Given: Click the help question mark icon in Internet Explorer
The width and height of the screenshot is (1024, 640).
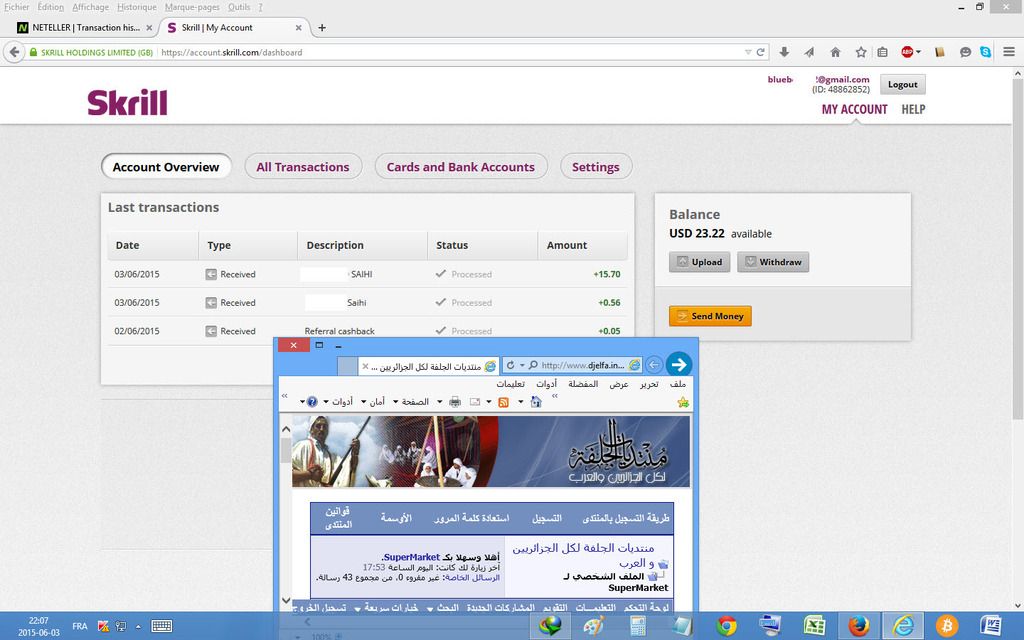Looking at the screenshot, I should (312, 402).
